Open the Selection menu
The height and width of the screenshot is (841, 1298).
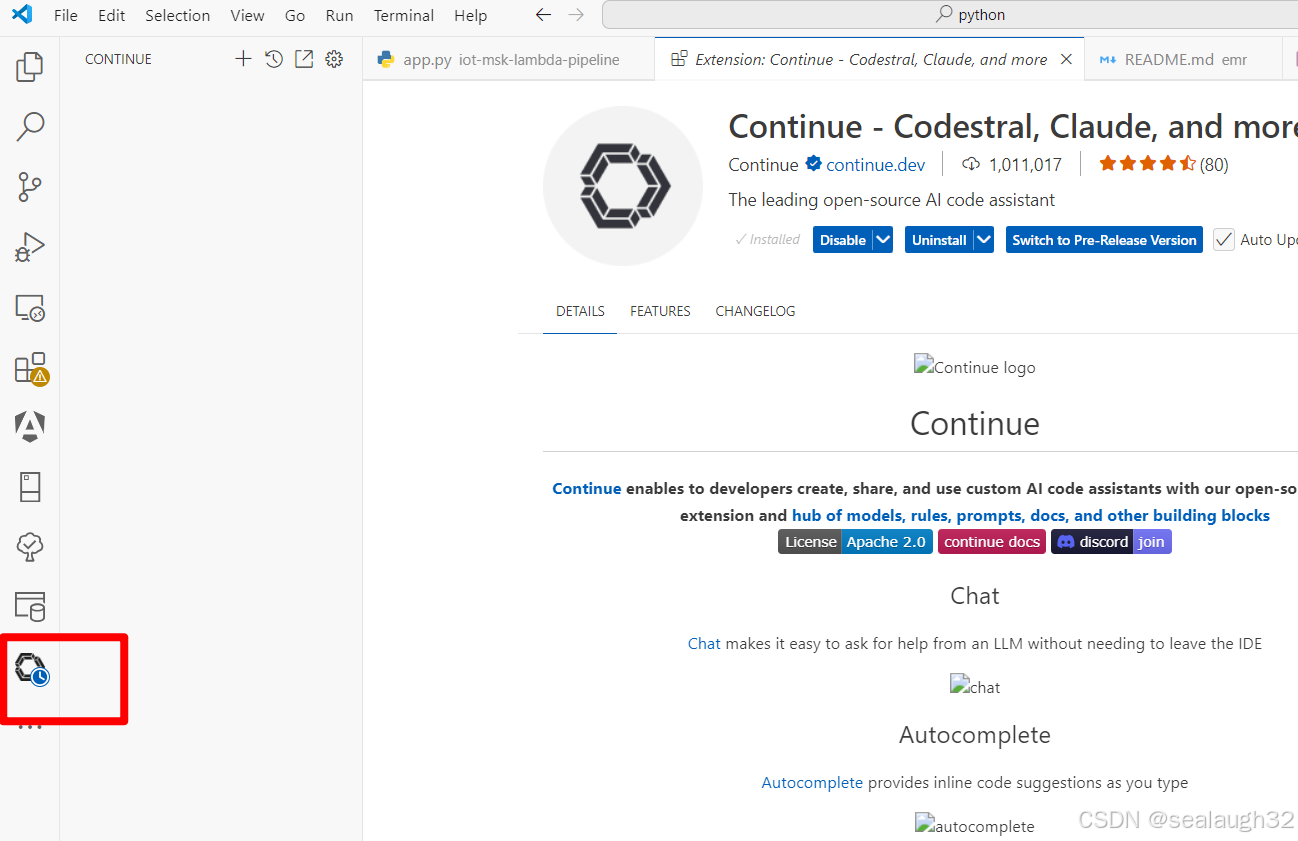178,15
